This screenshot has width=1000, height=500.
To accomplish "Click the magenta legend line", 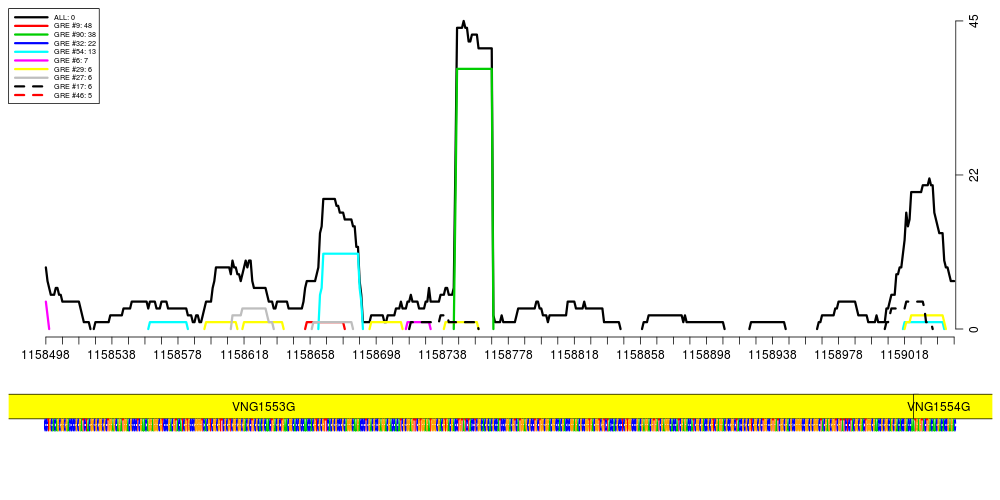I will pyautogui.click(x=31, y=60).
